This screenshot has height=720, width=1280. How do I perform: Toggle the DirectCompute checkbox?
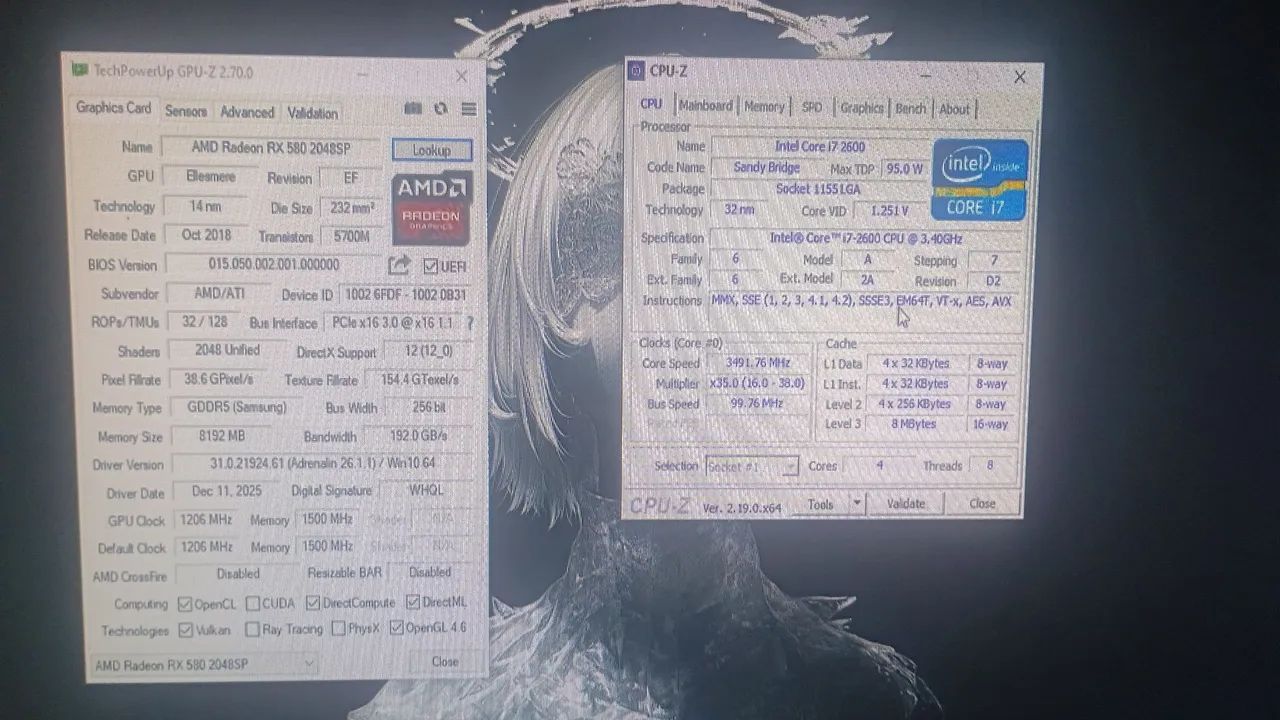[x=313, y=603]
